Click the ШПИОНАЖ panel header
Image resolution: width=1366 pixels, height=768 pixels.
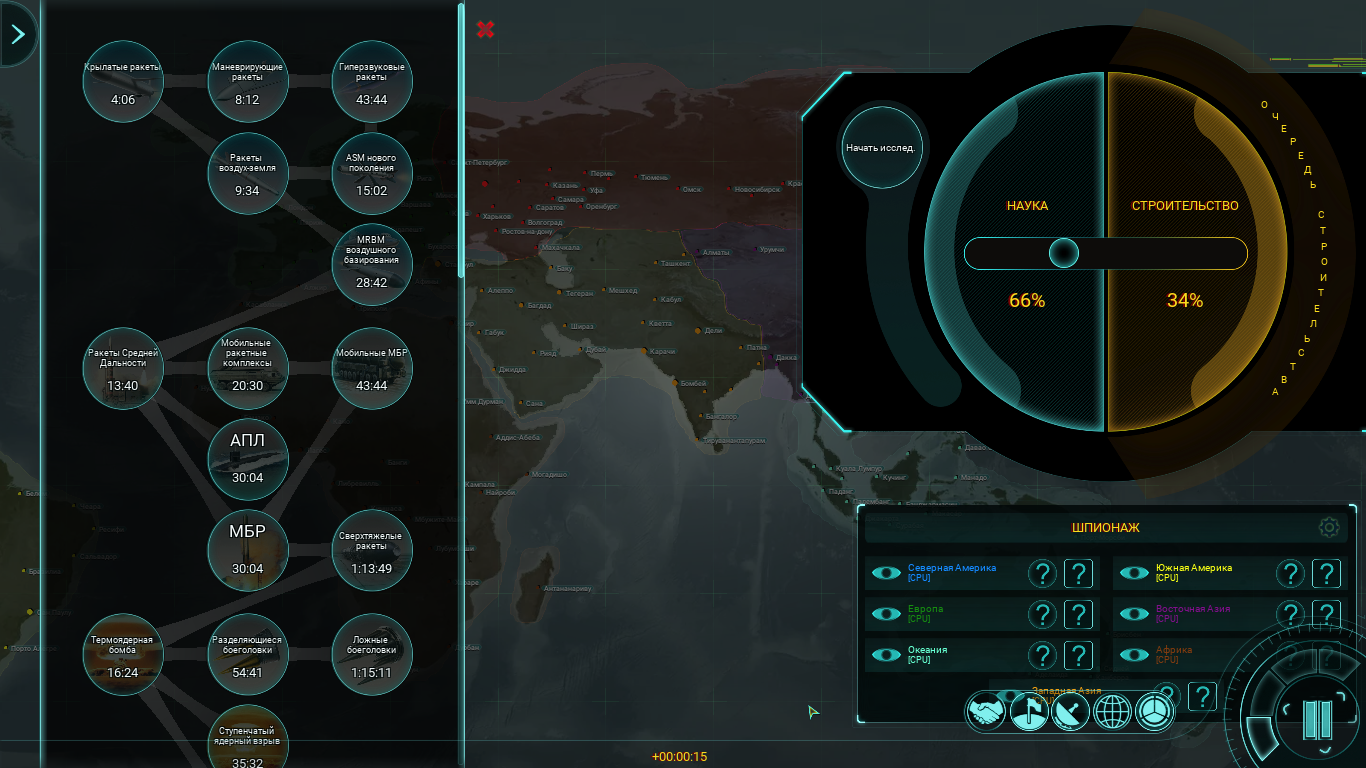tap(1105, 527)
